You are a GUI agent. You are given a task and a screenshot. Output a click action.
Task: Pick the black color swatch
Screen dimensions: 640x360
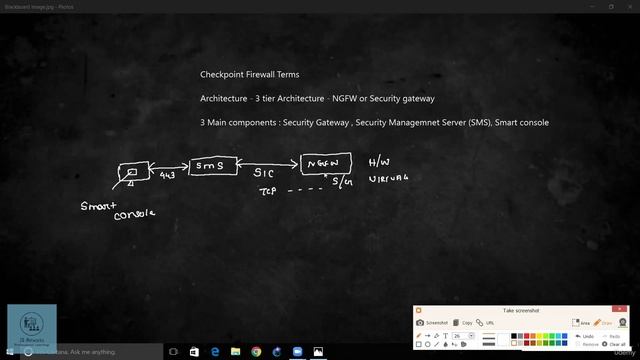click(514, 336)
